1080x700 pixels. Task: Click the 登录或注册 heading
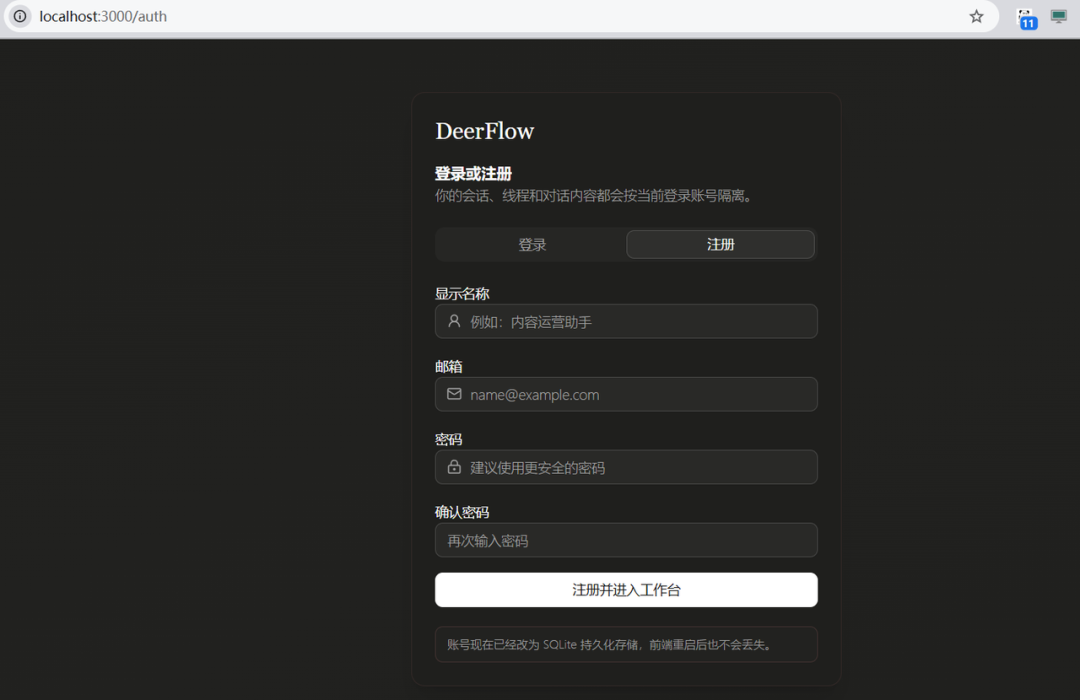473,174
